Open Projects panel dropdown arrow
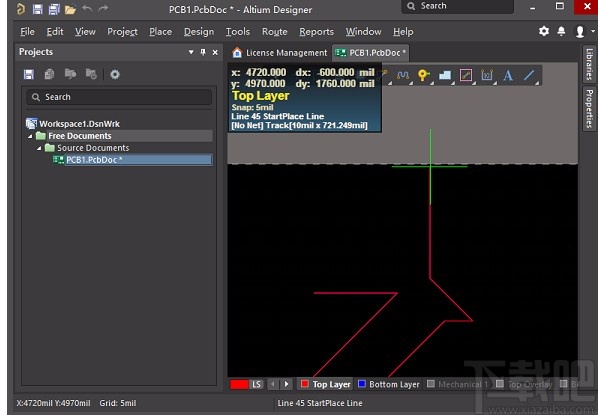The width and height of the screenshot is (598, 415). pos(191,52)
